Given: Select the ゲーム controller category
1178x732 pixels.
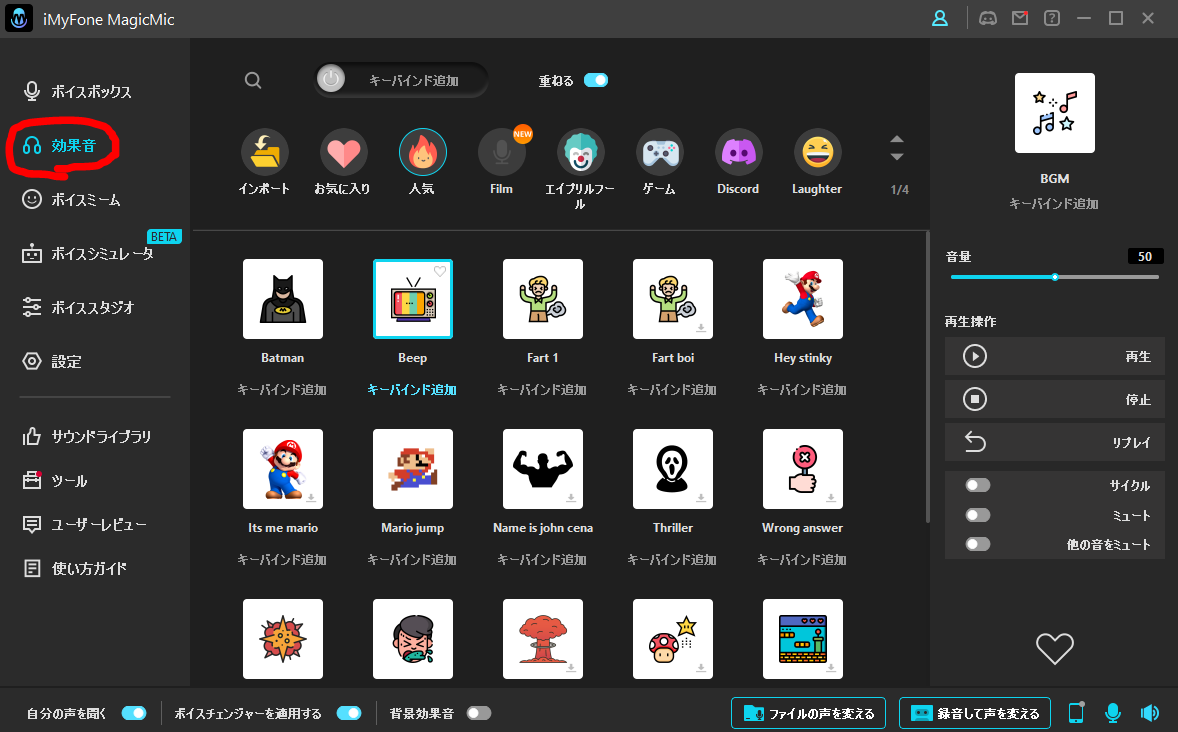Looking at the screenshot, I should [660, 153].
